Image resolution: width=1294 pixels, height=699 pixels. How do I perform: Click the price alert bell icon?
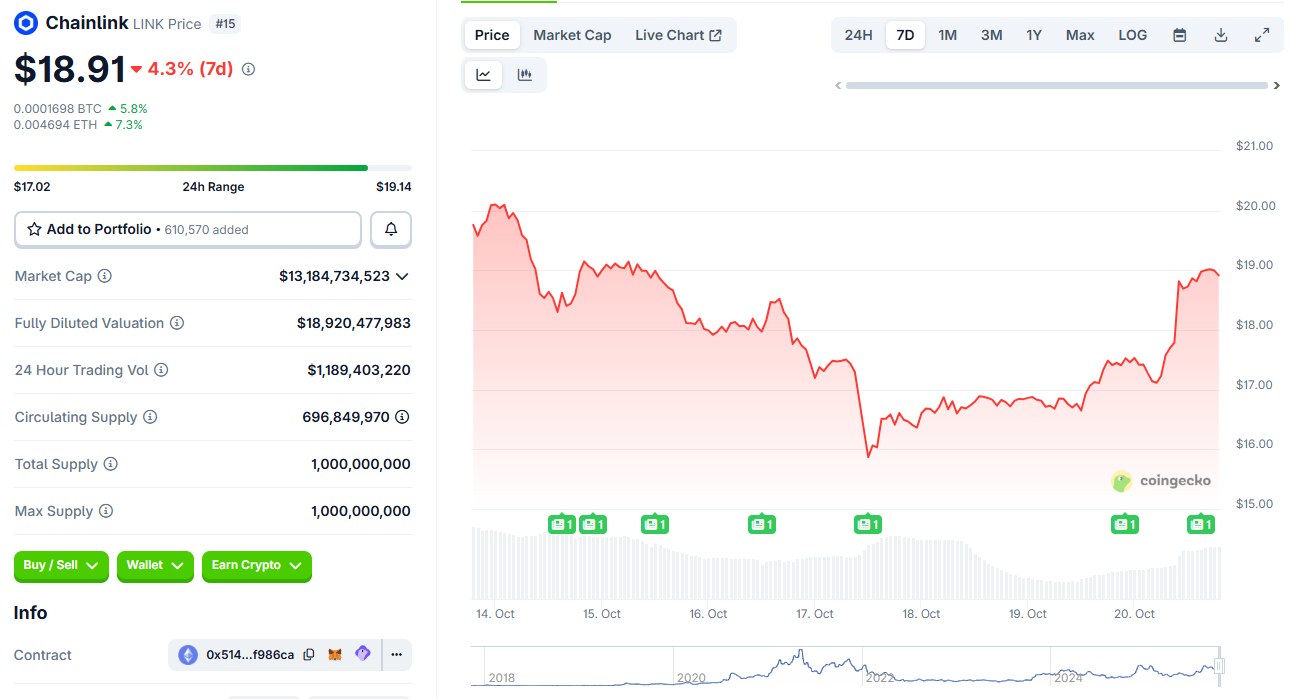pyautogui.click(x=391, y=229)
